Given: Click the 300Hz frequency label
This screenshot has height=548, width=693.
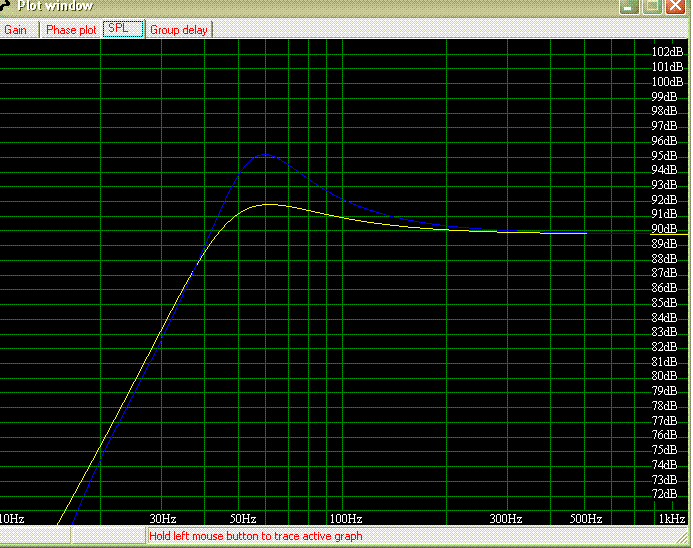Looking at the screenshot, I should click(x=506, y=519).
